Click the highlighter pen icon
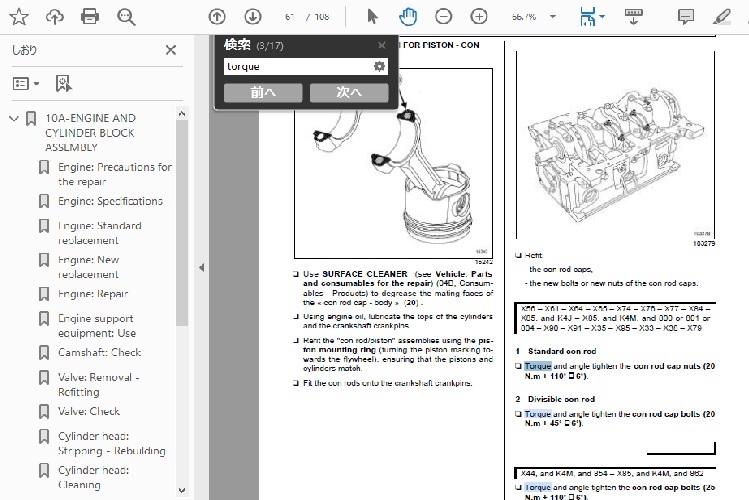 [721, 17]
